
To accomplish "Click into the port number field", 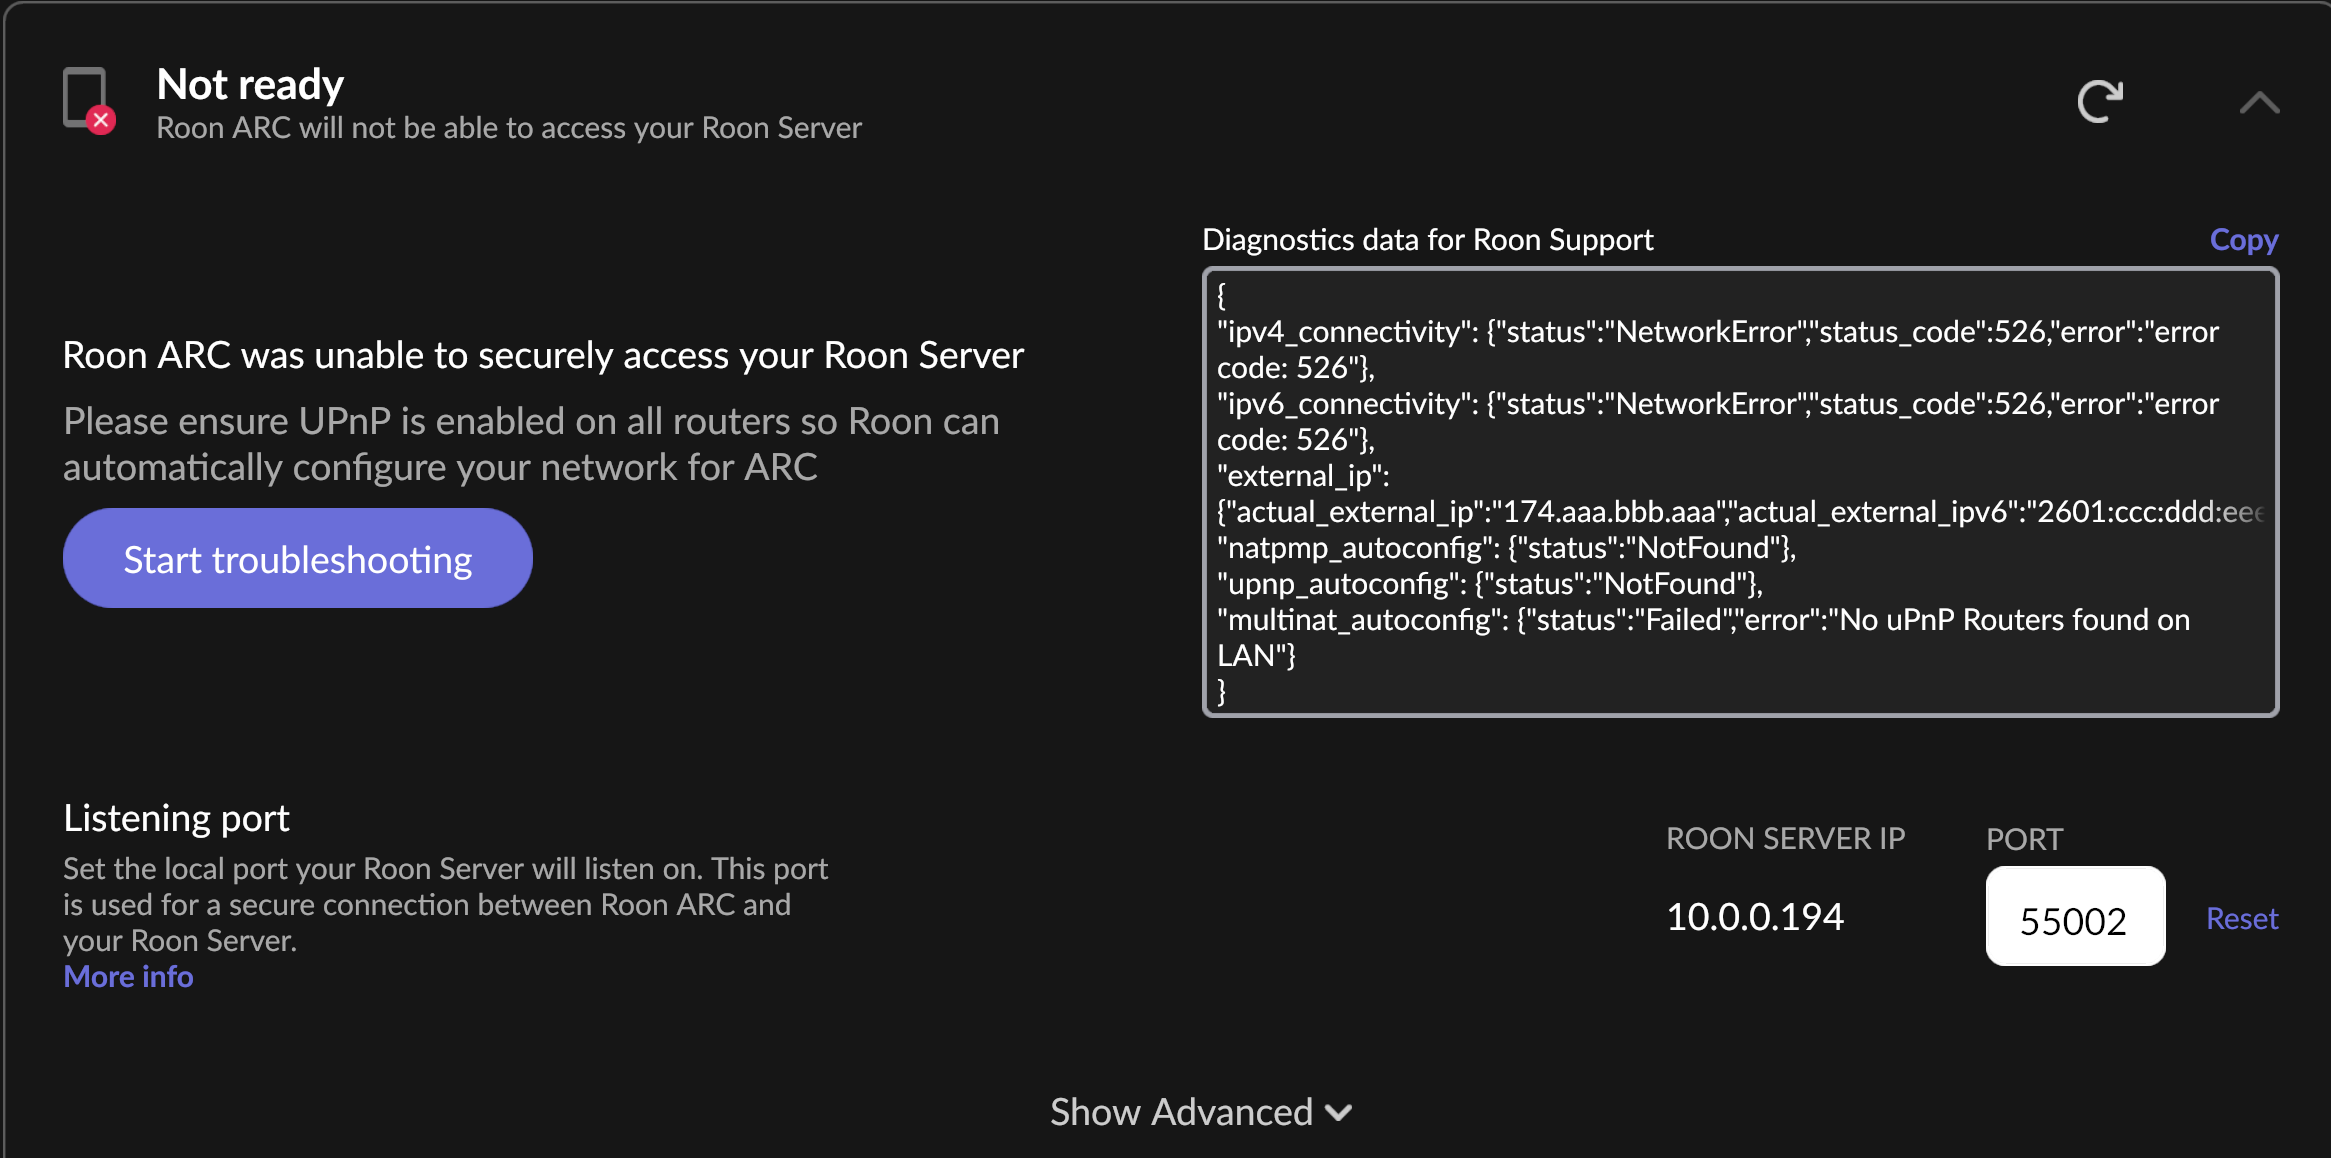I will tap(2074, 917).
